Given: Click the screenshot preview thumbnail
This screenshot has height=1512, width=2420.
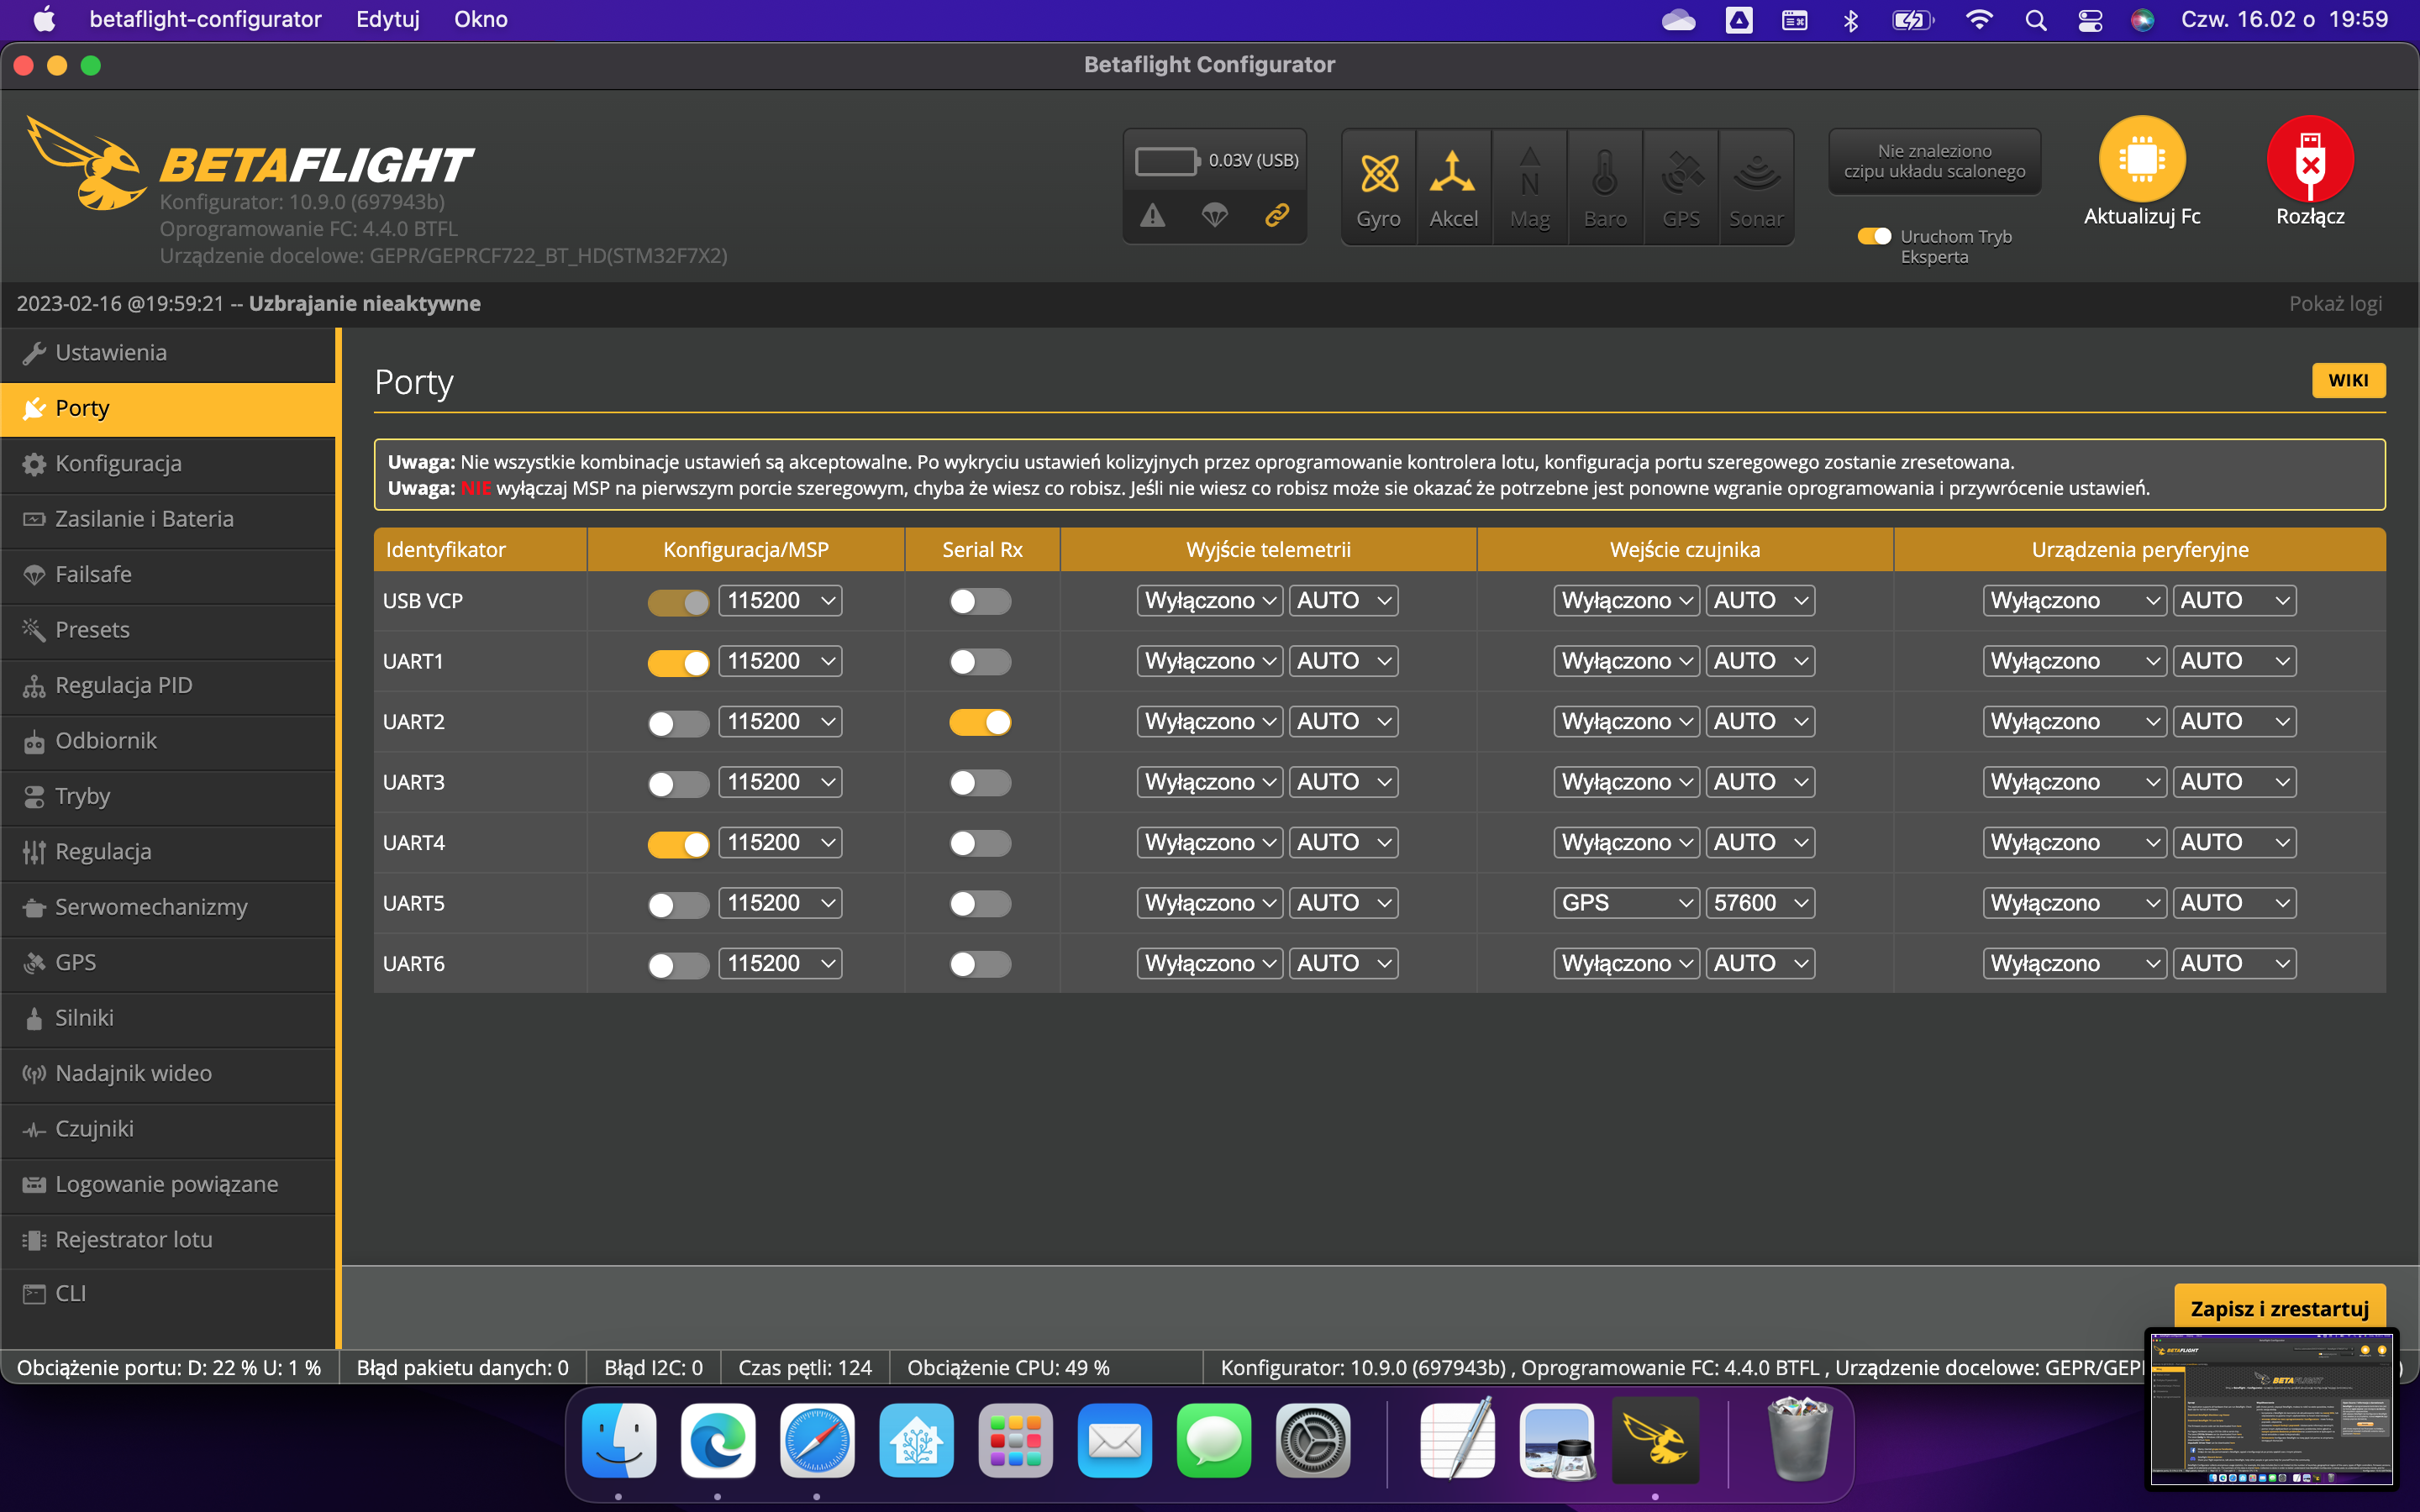Looking at the screenshot, I should point(2271,1410).
